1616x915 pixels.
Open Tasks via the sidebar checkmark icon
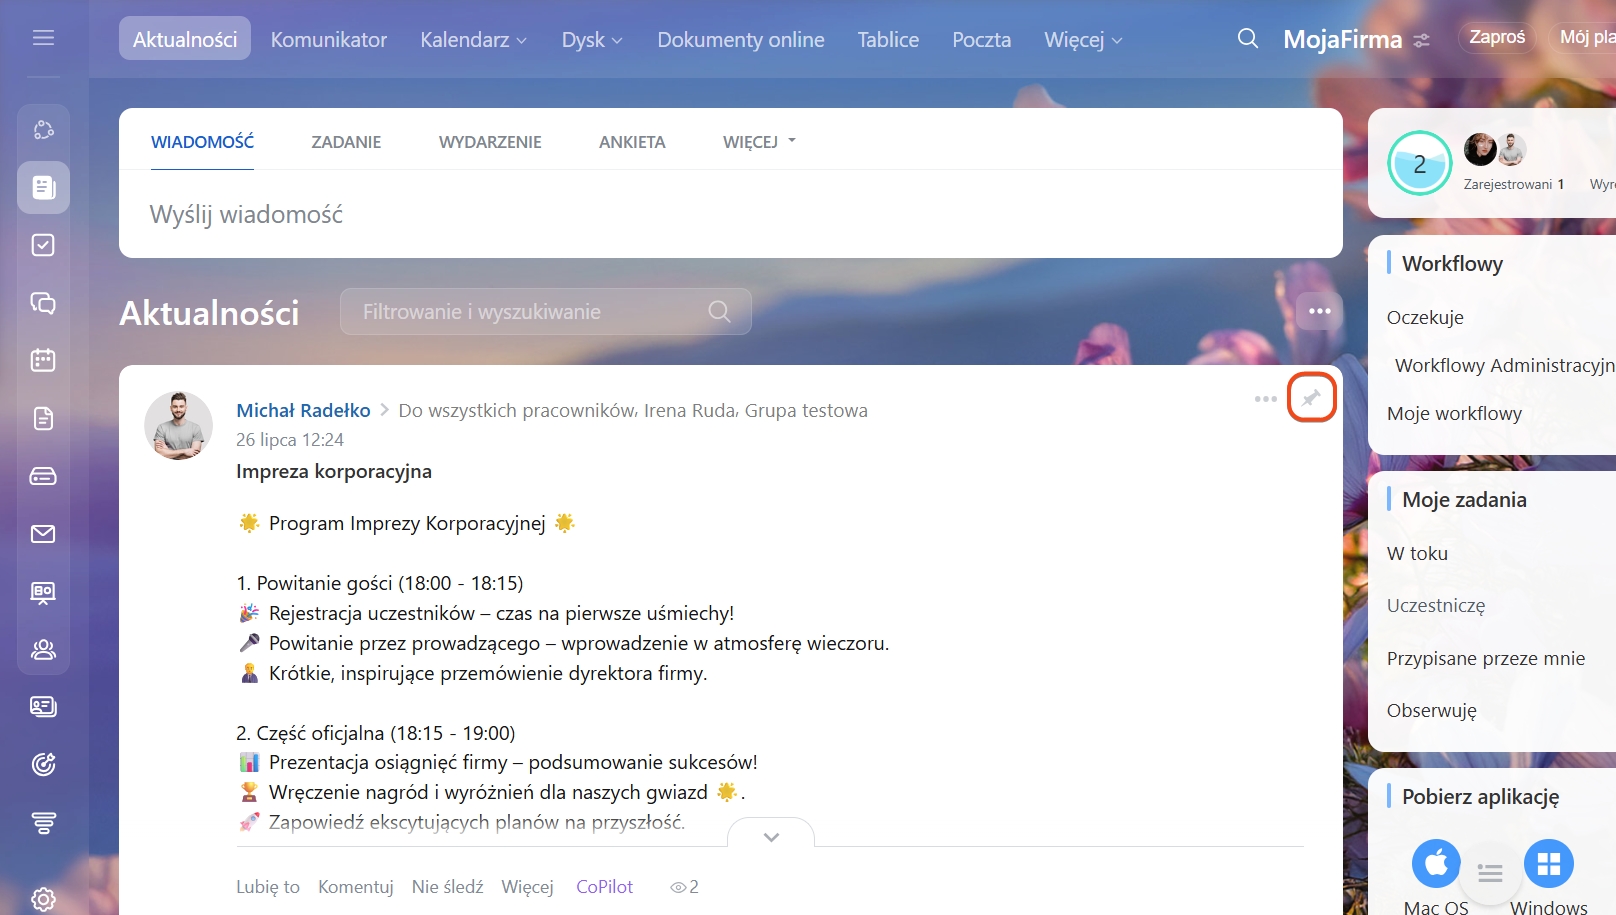pos(43,245)
